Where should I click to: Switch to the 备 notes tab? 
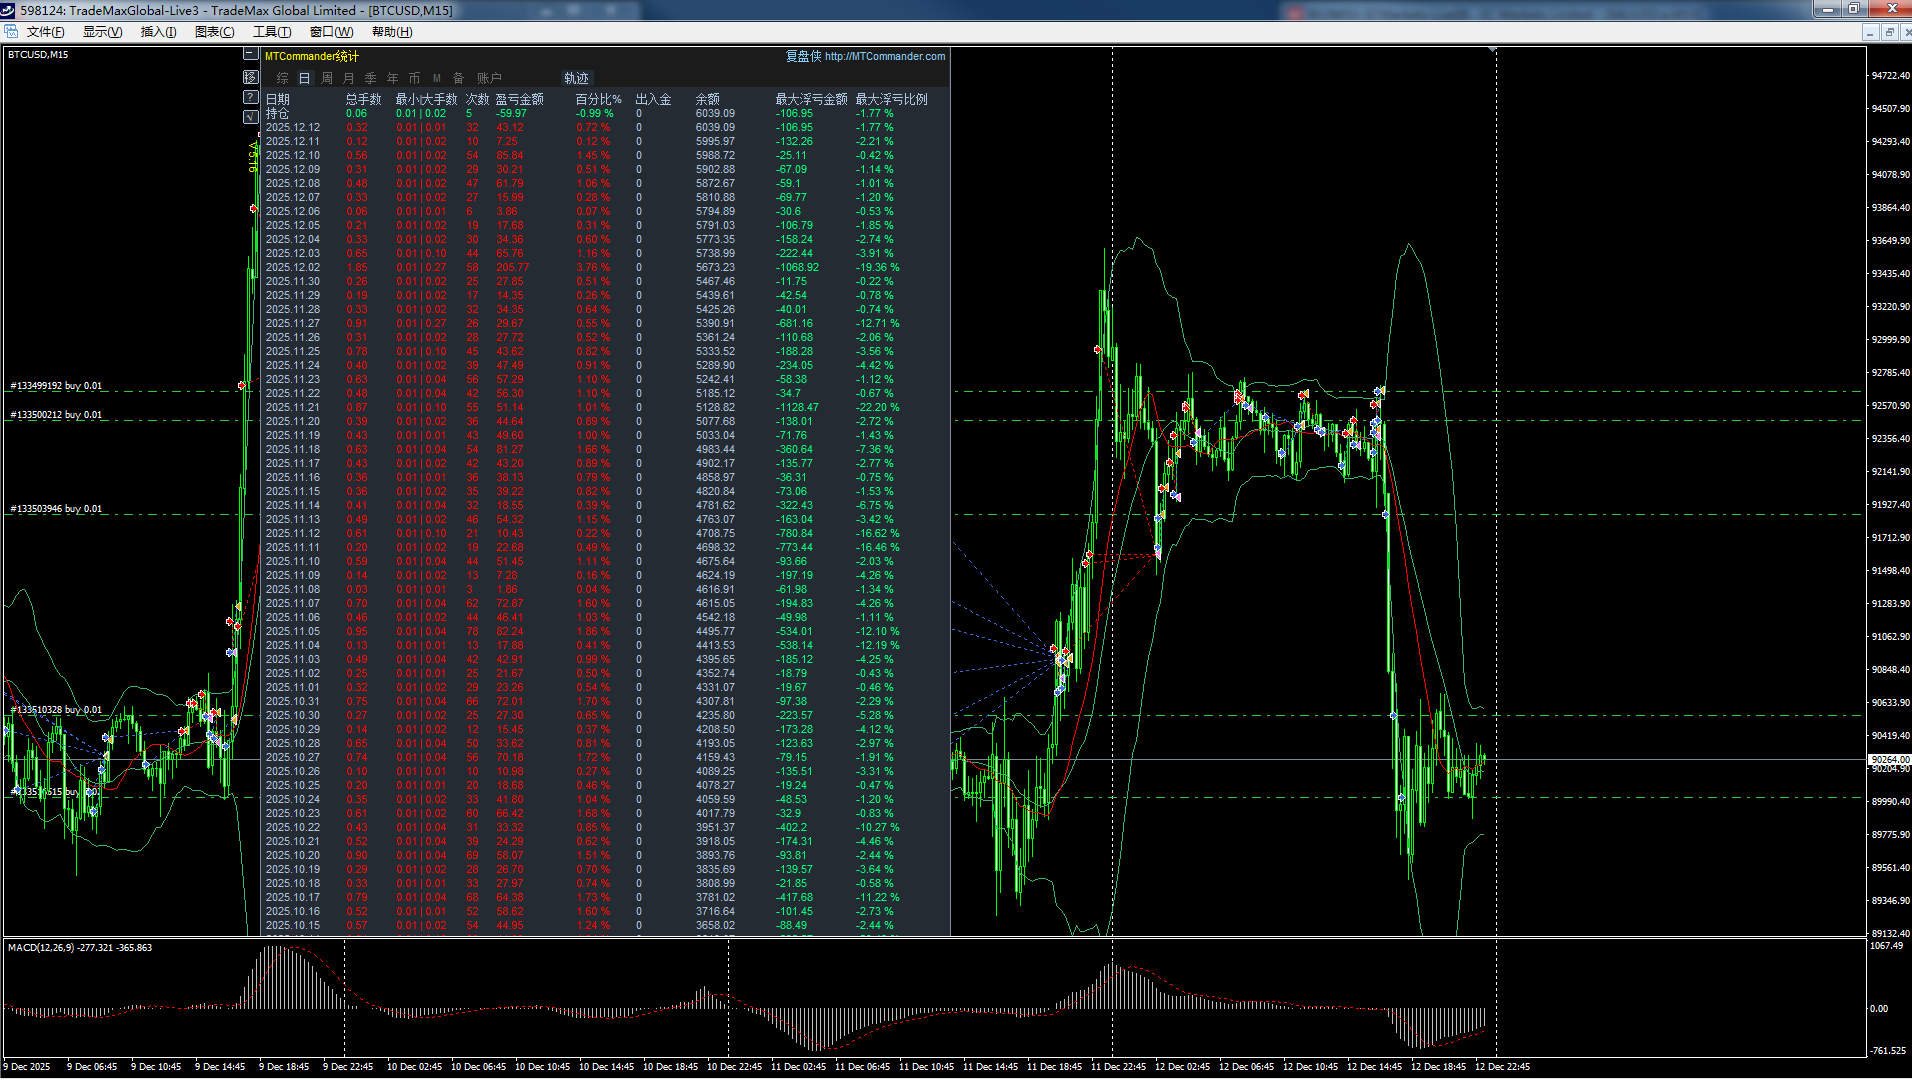coord(459,78)
